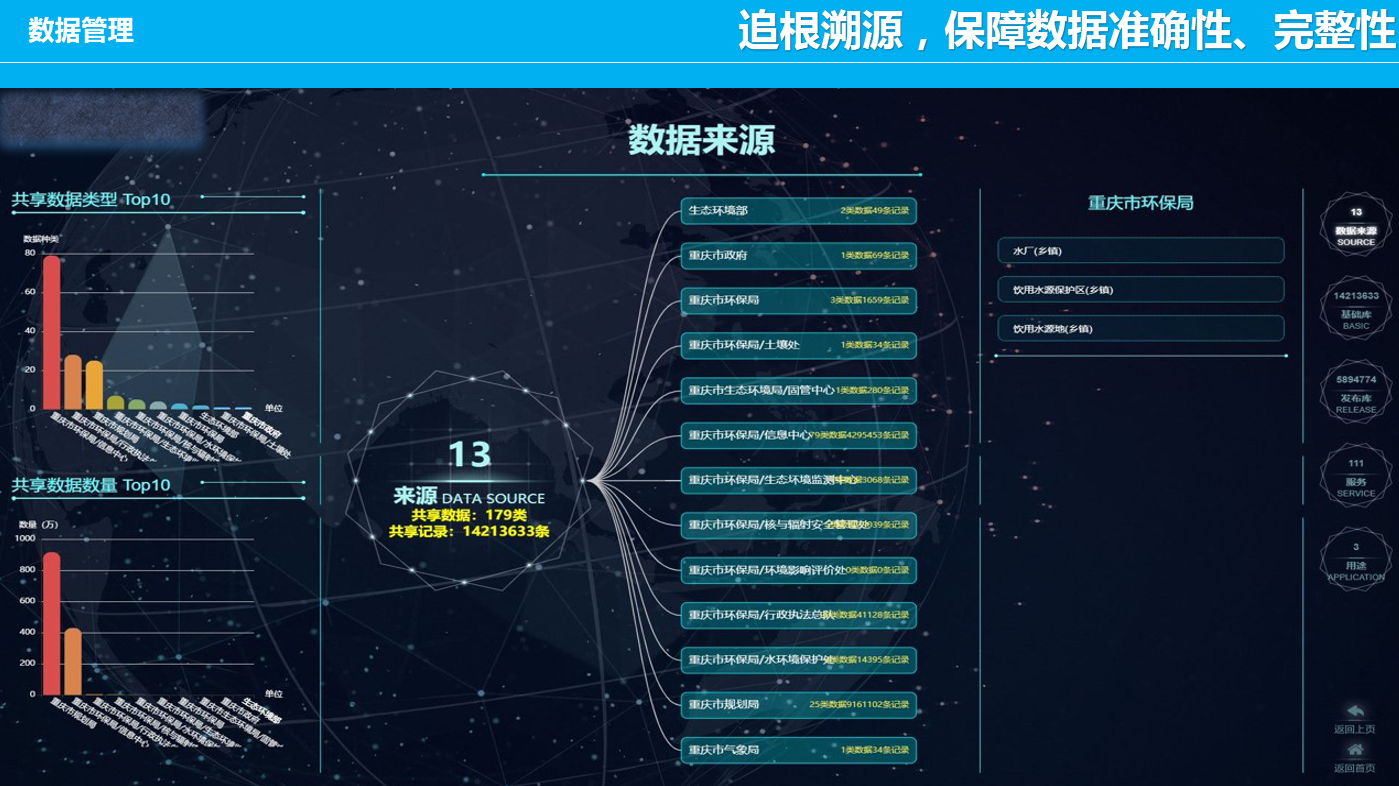Viewport: 1399px width, 786px height.
Task: Open the 基础库 BASIC hexagon icon
Action: click(1355, 309)
